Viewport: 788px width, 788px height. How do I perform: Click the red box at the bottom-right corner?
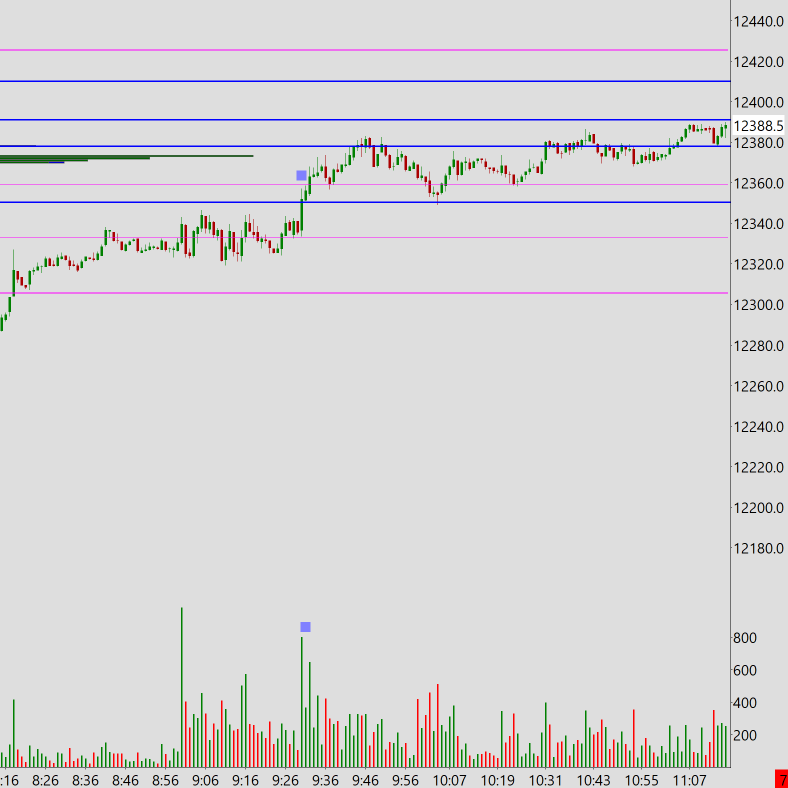pyautogui.click(x=781, y=778)
